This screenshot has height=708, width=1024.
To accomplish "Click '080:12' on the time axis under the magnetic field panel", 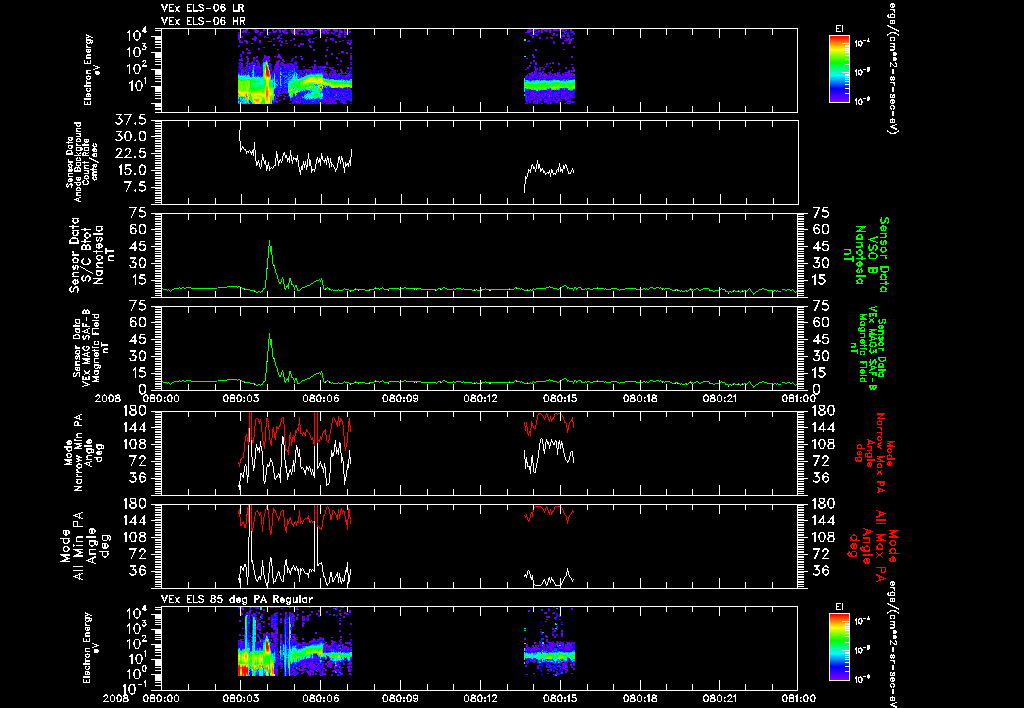I will 481,398.
